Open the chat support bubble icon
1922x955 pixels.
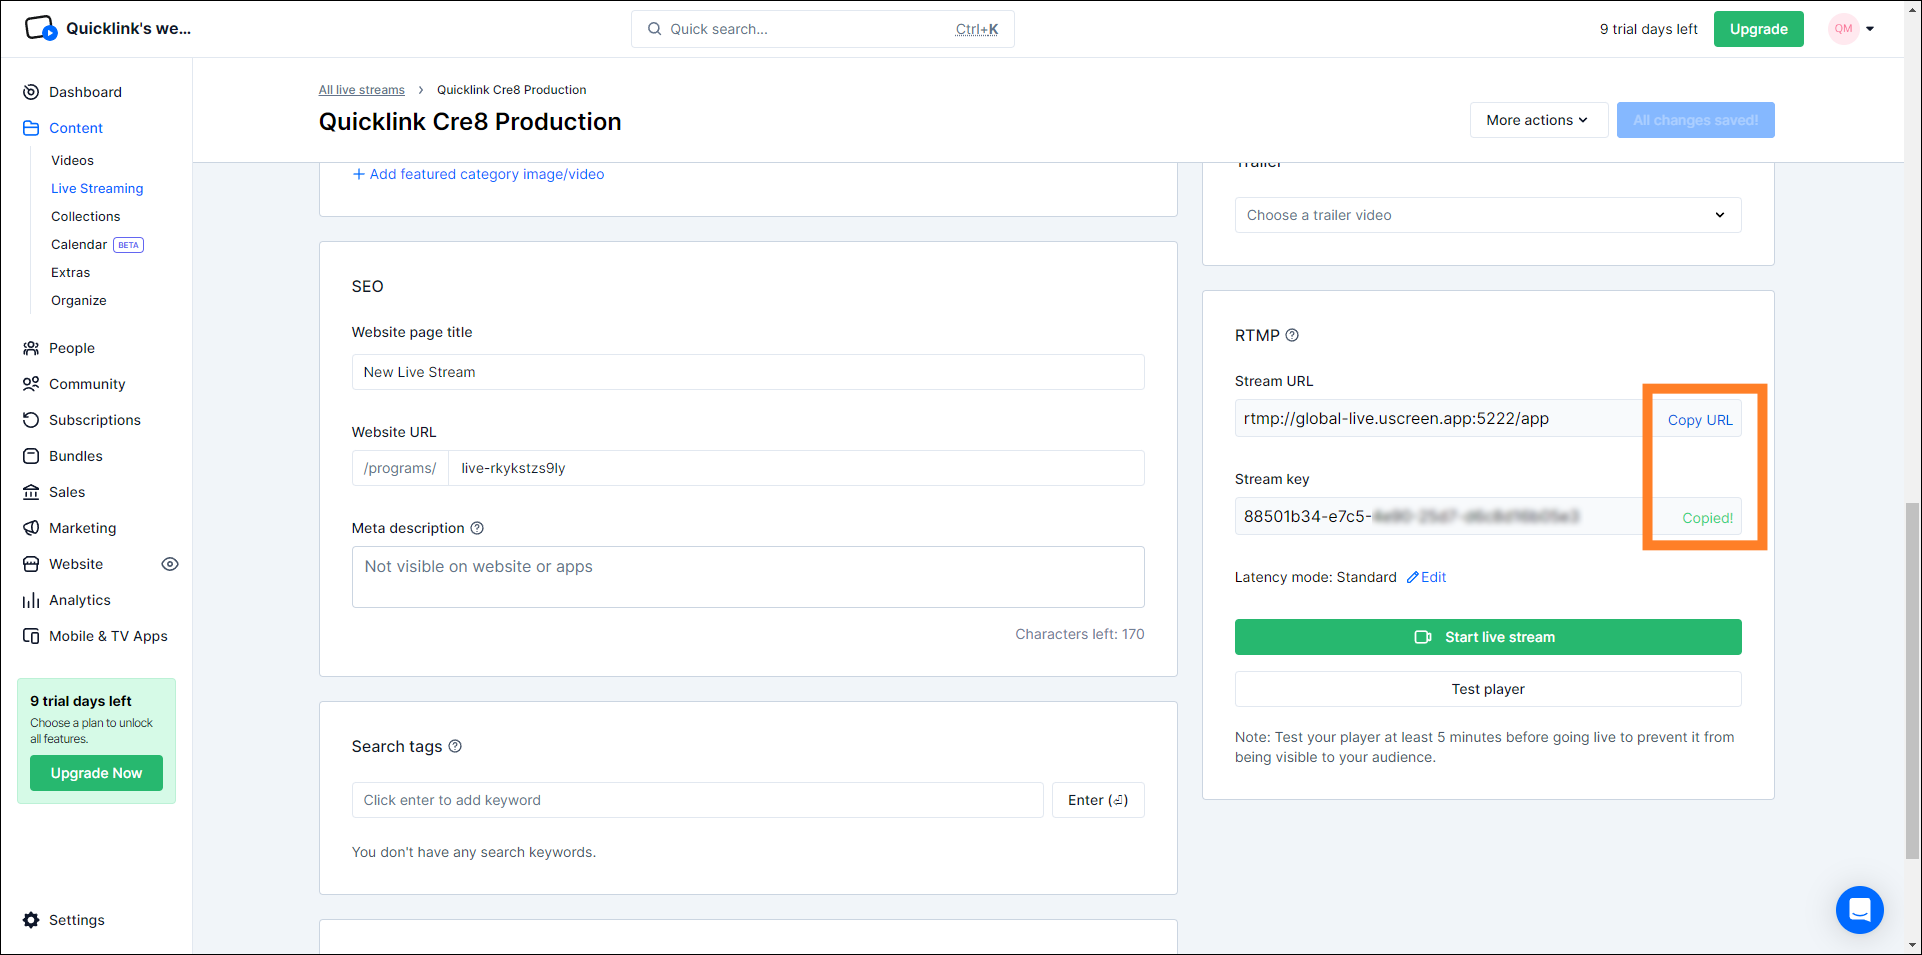[x=1859, y=910]
